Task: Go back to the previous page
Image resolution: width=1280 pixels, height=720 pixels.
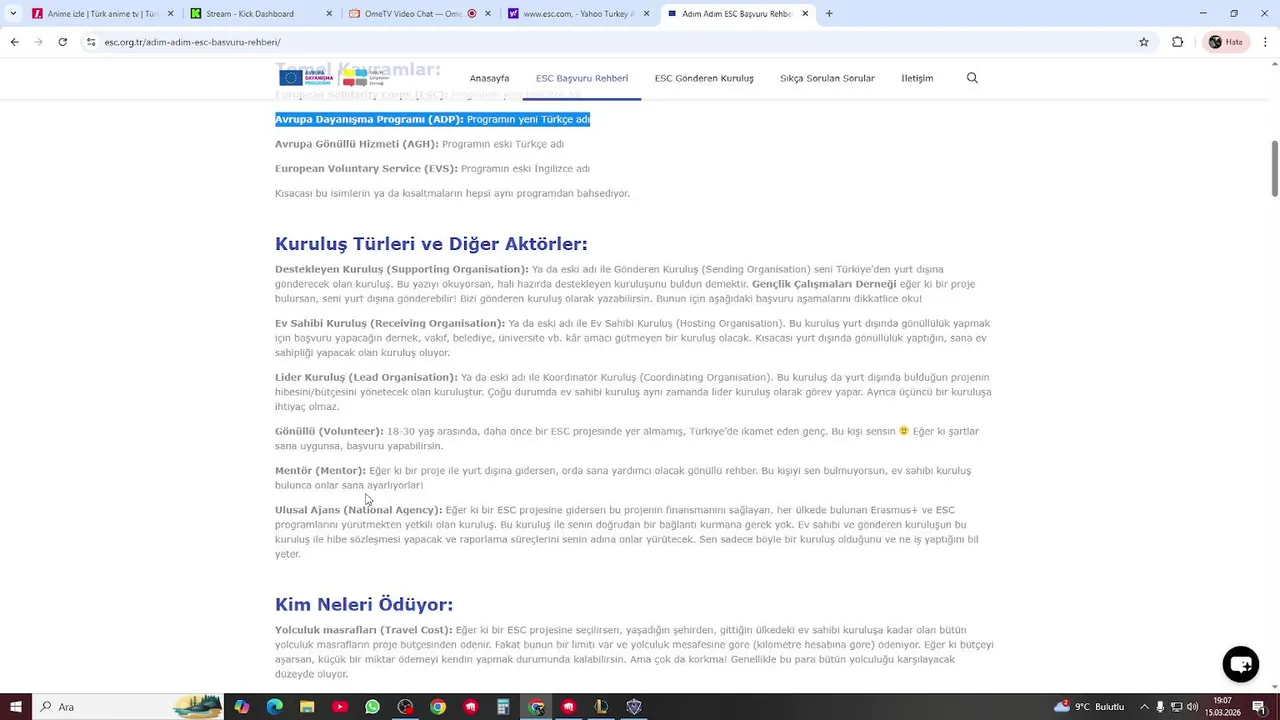Action: [x=14, y=42]
